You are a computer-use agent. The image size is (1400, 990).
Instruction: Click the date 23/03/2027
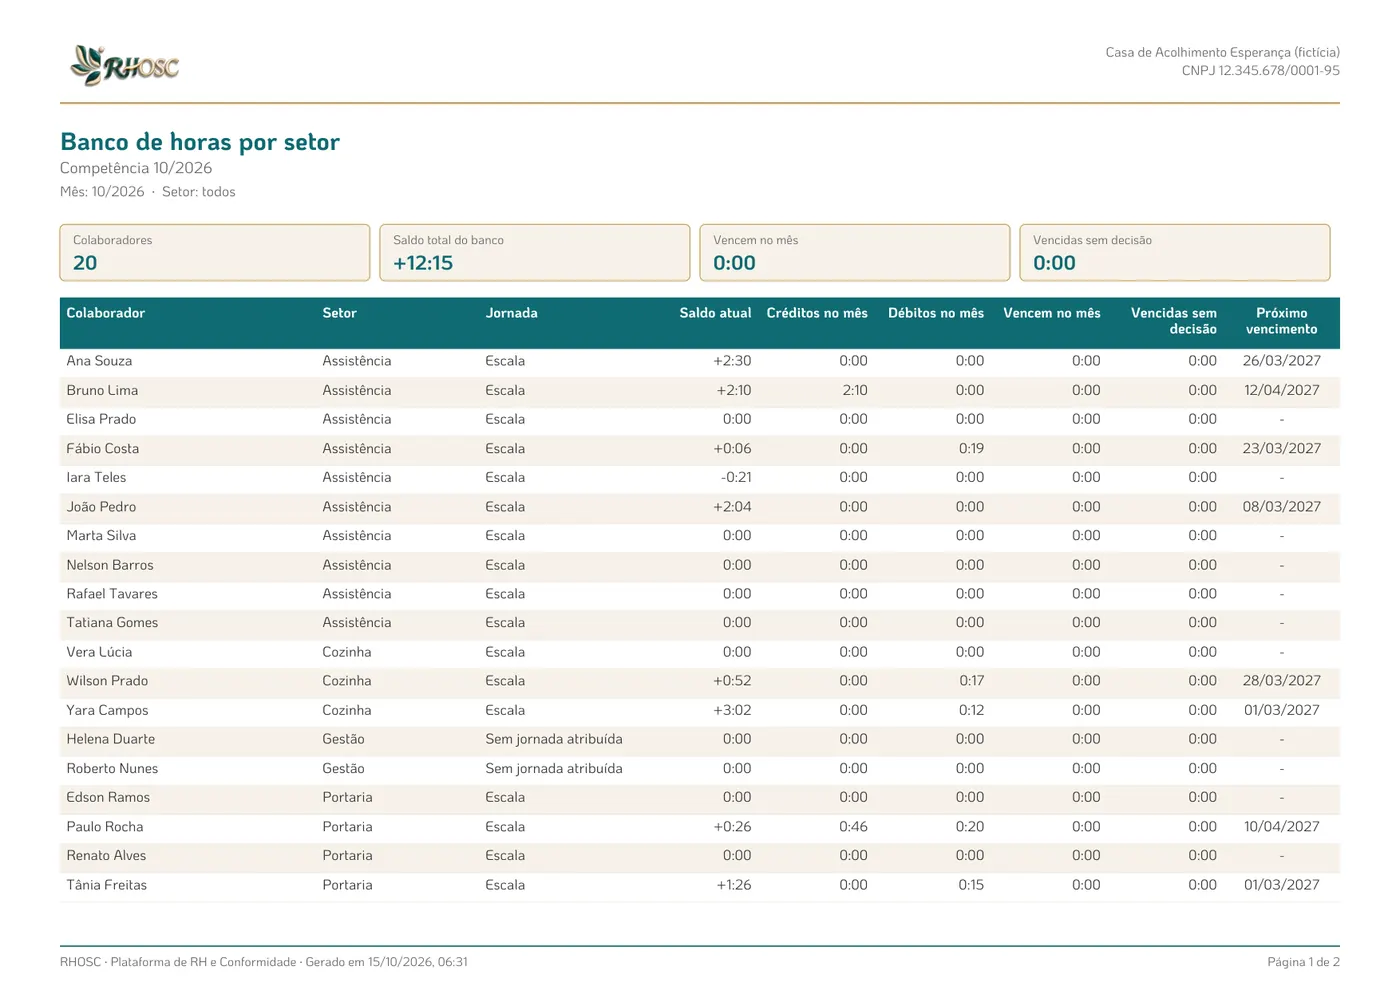point(1282,449)
